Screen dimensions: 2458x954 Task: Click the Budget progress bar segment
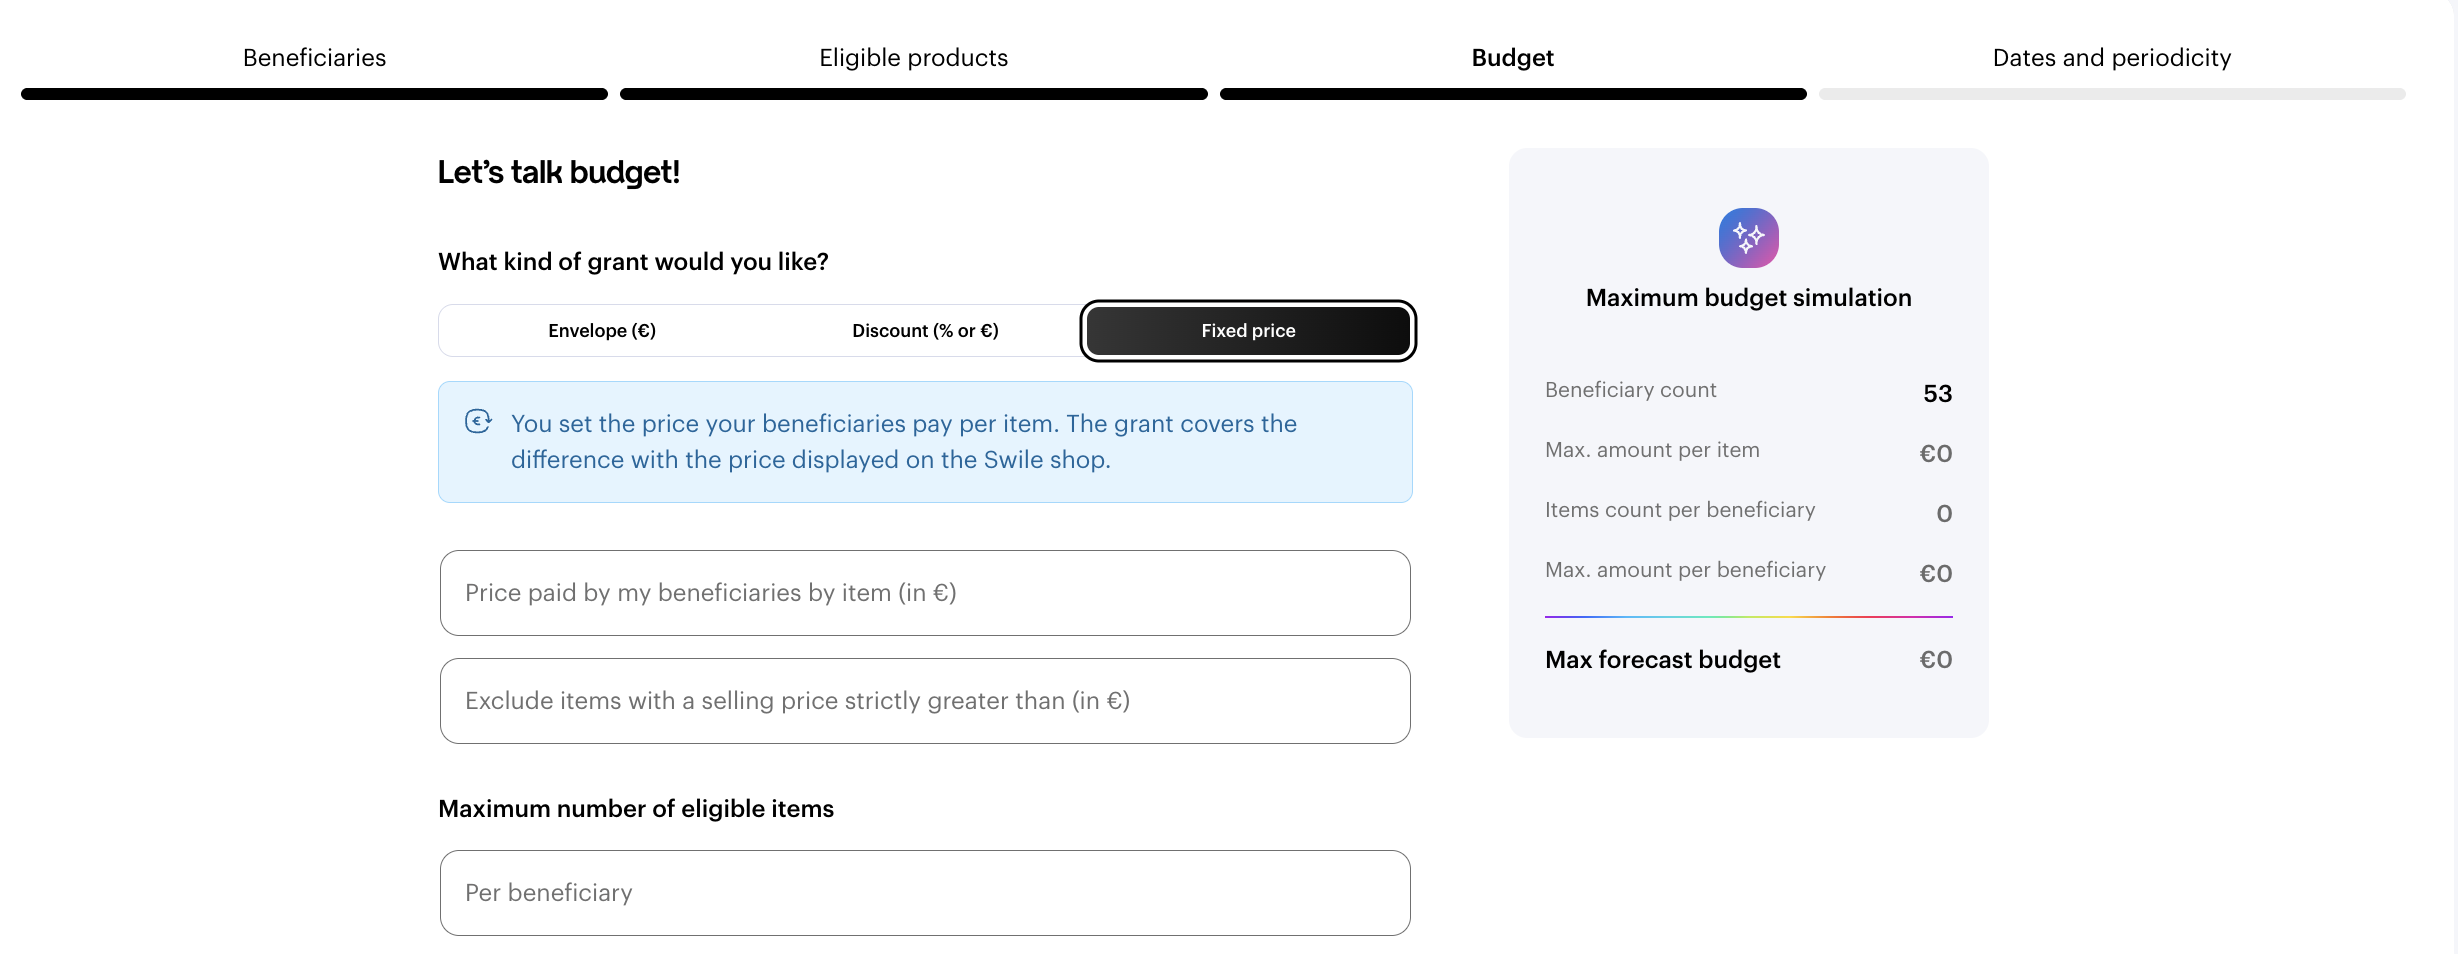click(x=1513, y=94)
